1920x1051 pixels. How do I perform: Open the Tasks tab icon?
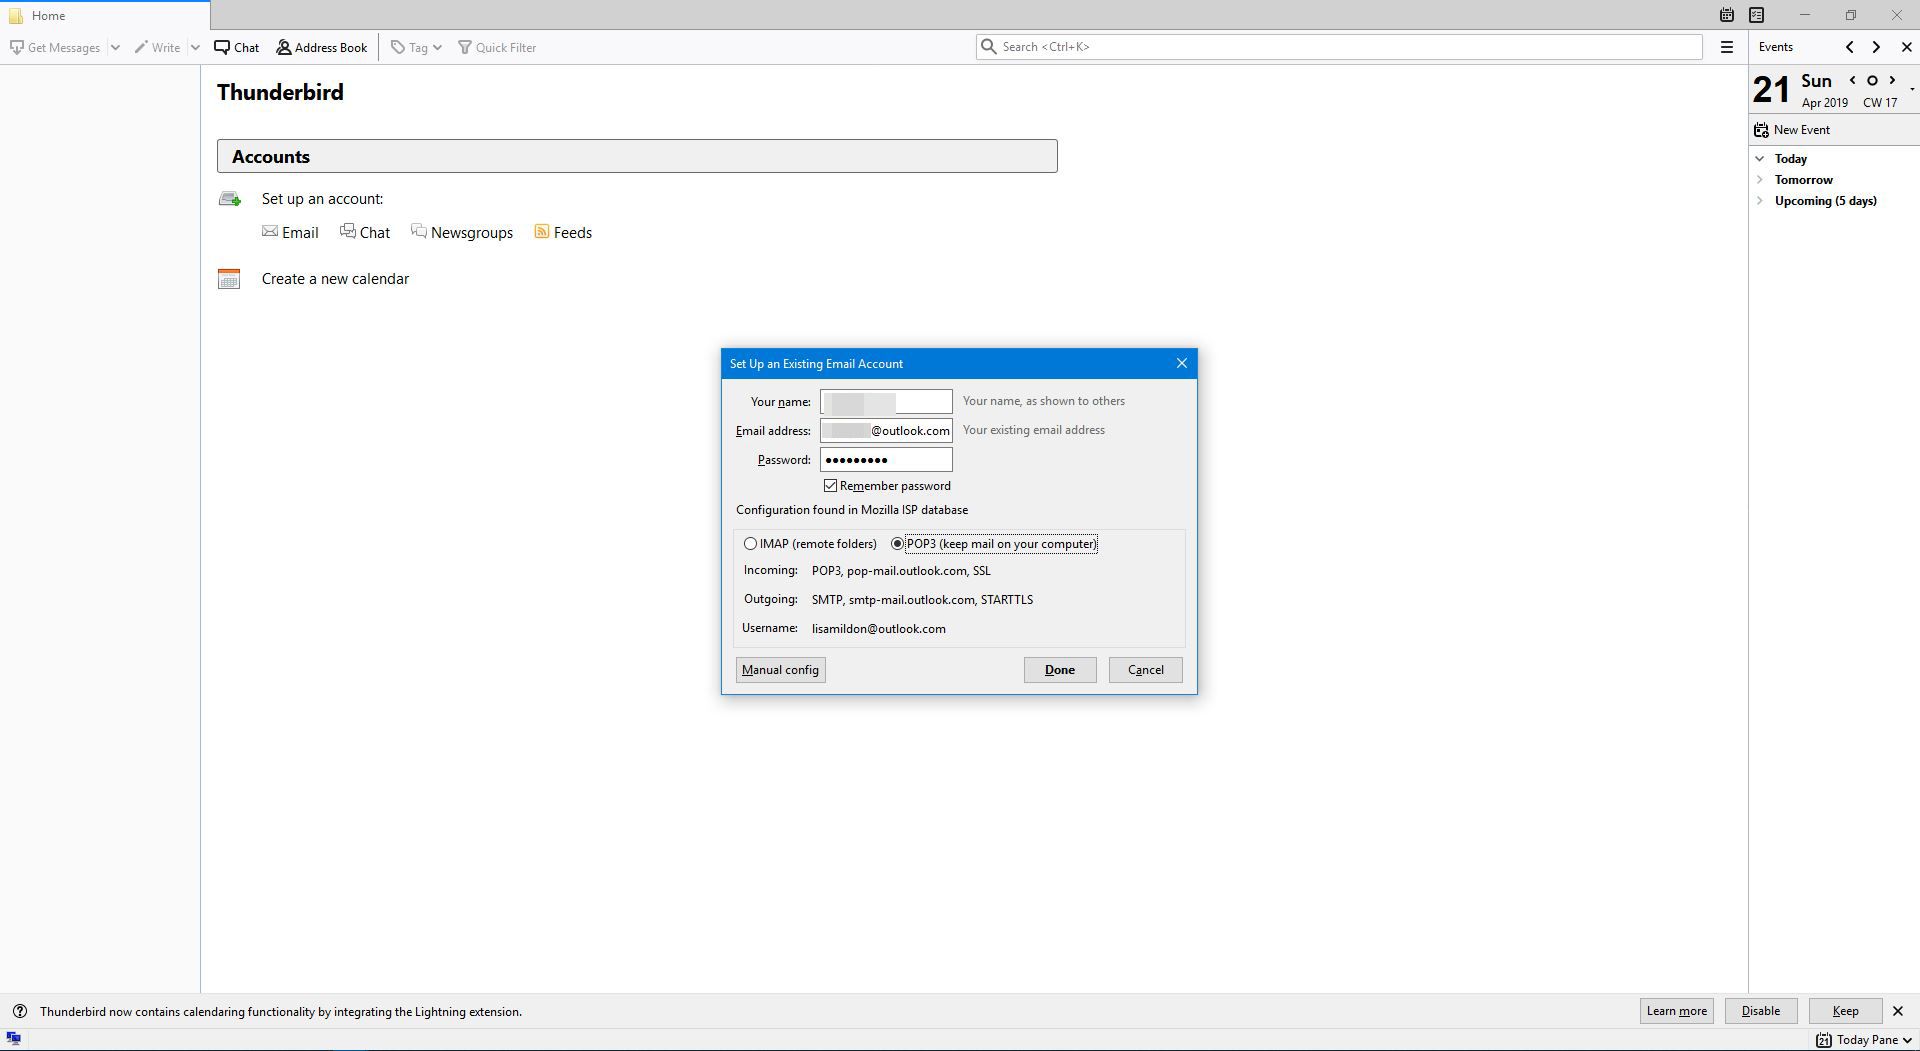(1756, 15)
